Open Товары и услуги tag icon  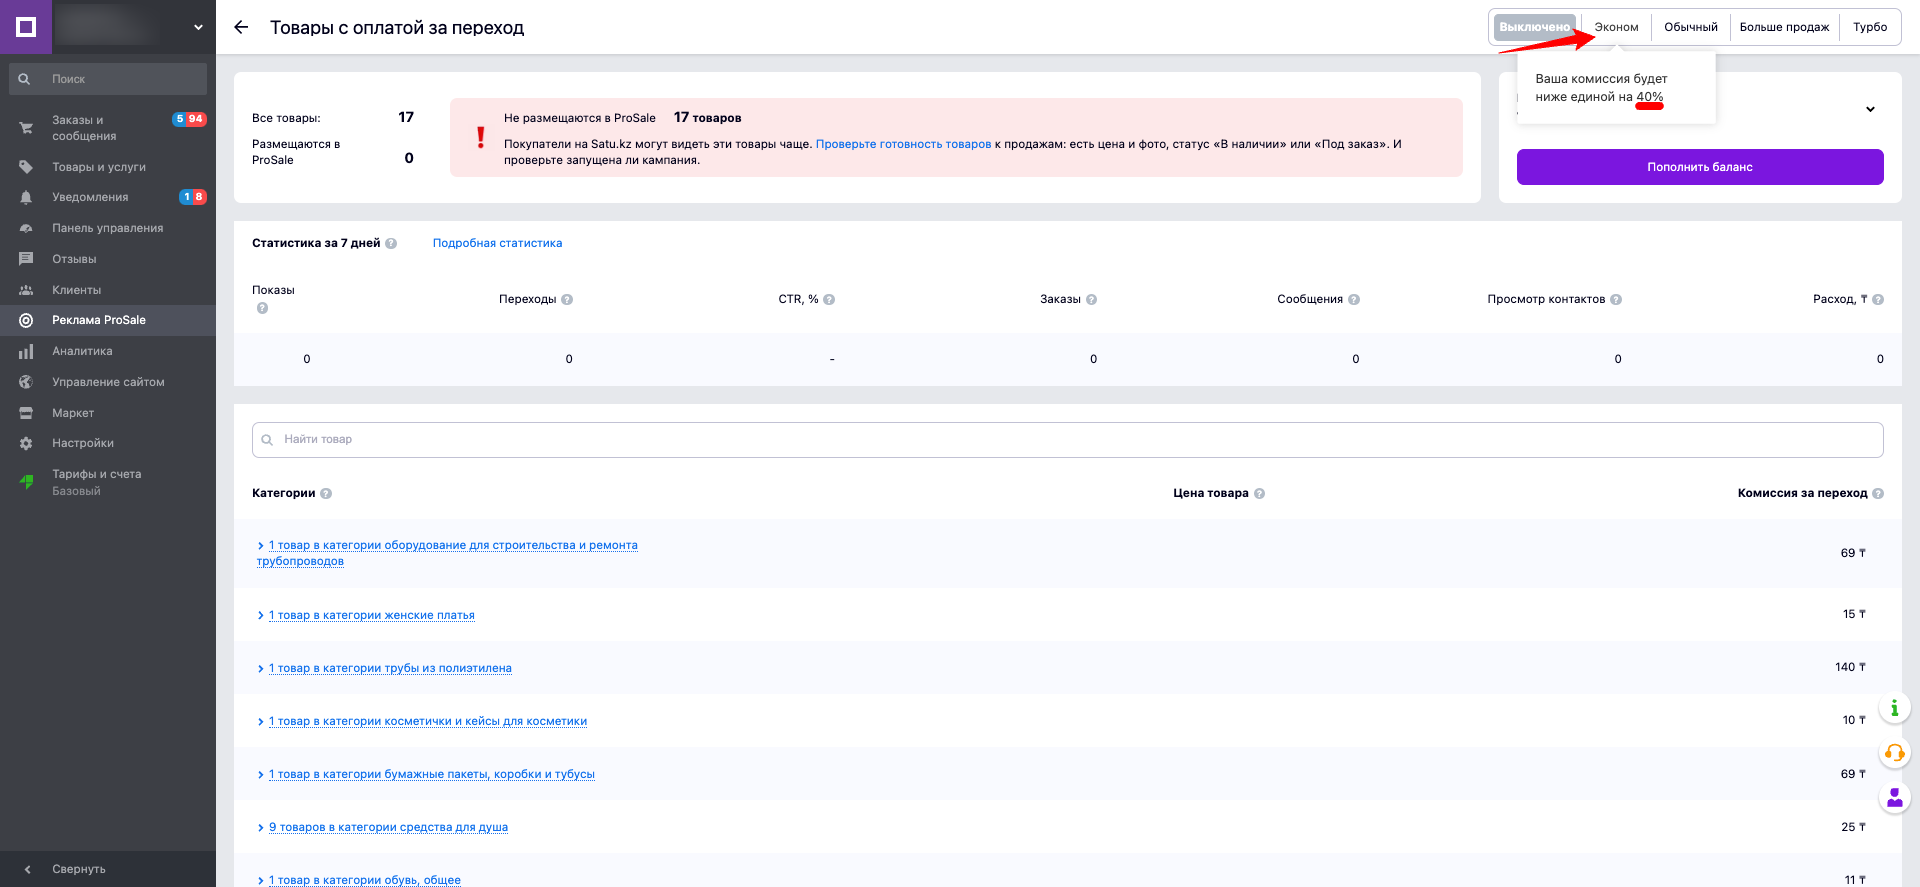[26, 167]
